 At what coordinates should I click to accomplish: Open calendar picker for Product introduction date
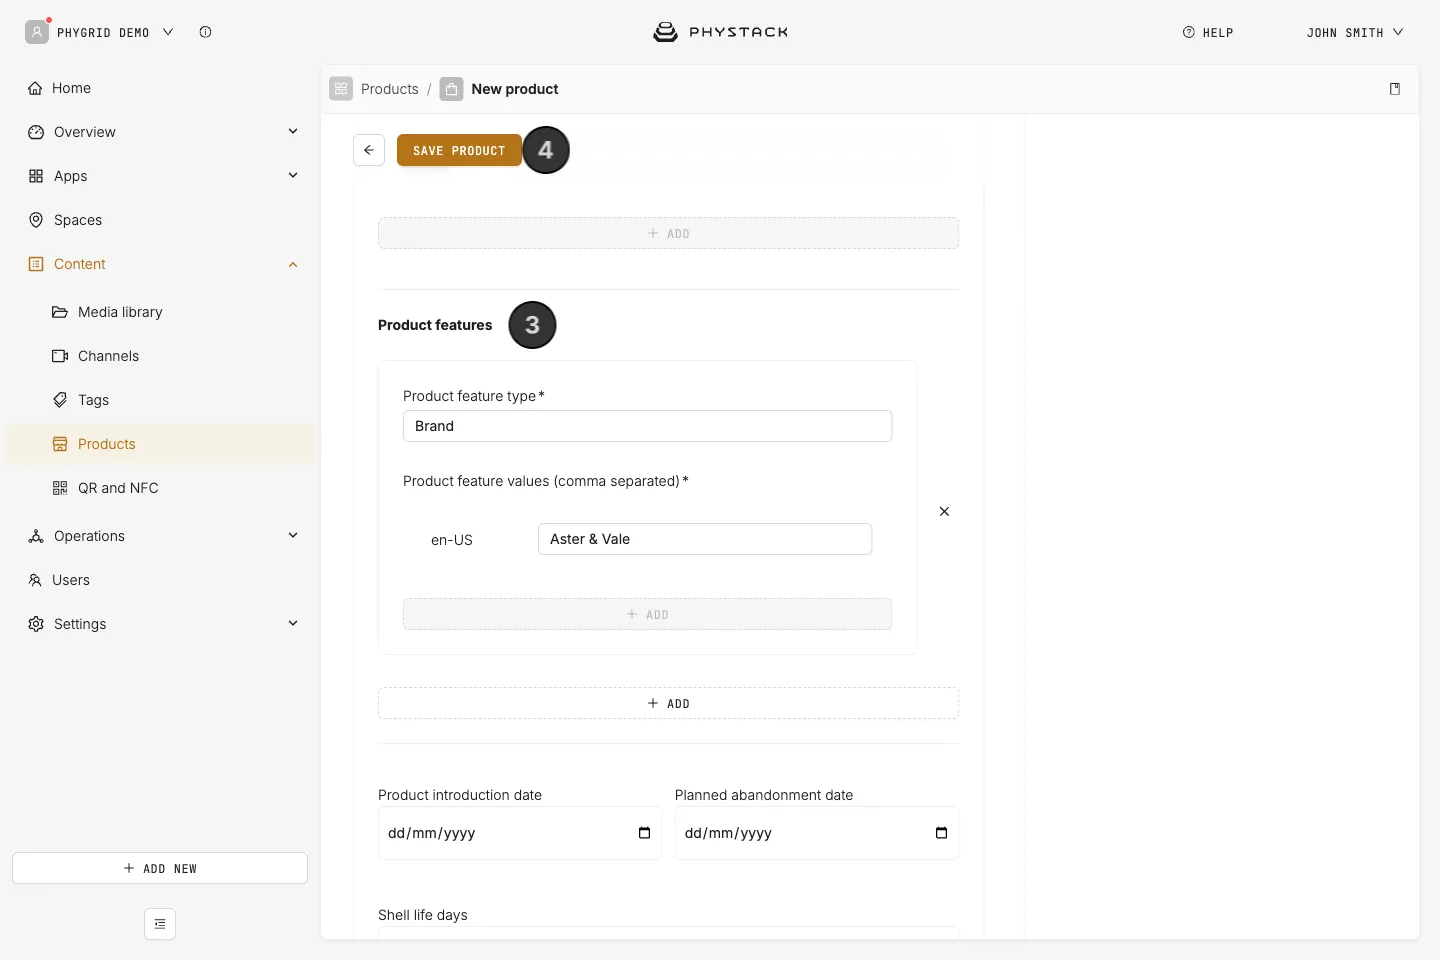click(x=644, y=833)
